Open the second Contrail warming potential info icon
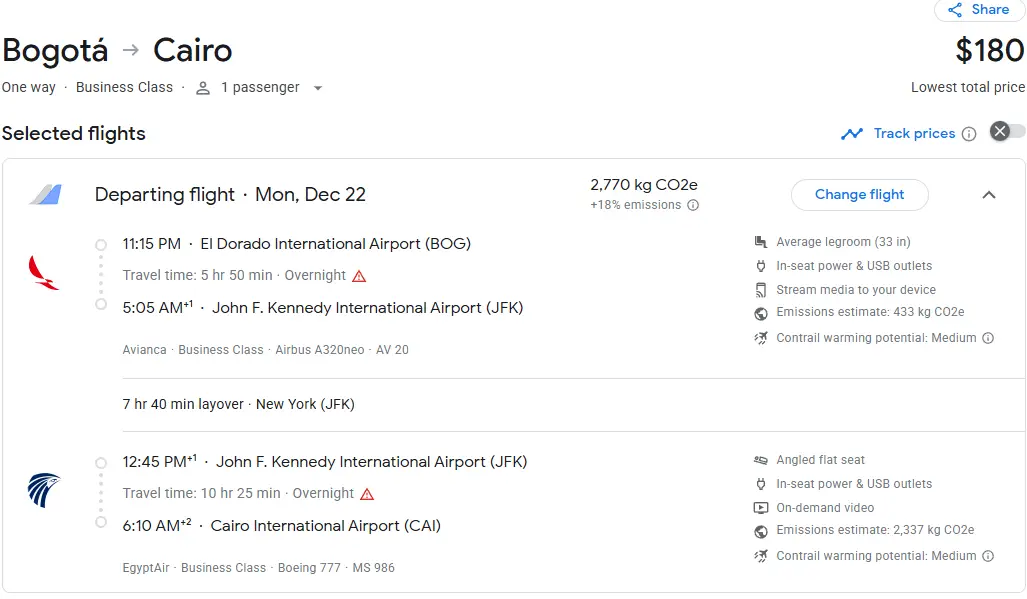1027x599 pixels. click(x=988, y=556)
